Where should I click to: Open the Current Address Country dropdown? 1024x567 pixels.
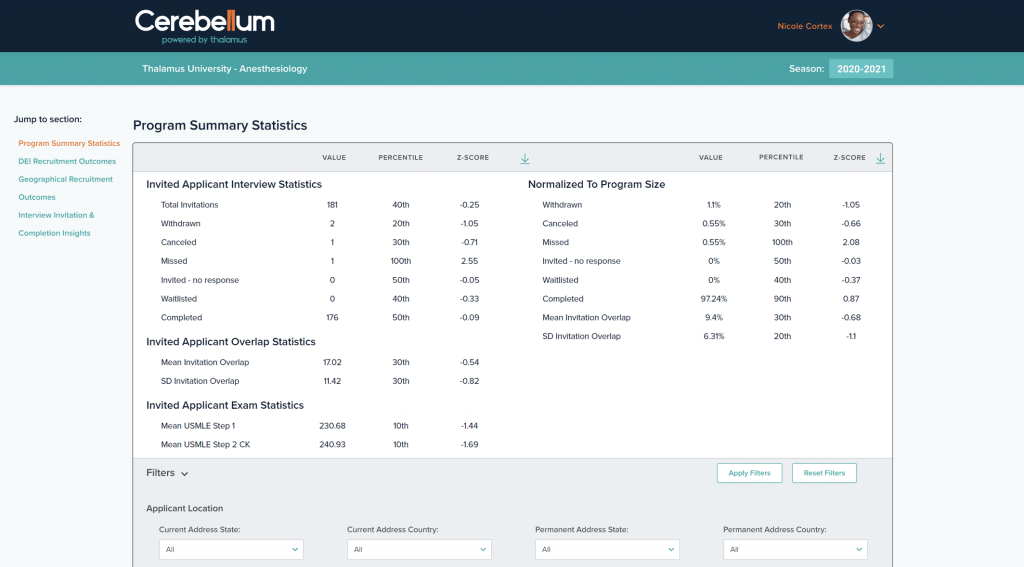(x=419, y=549)
